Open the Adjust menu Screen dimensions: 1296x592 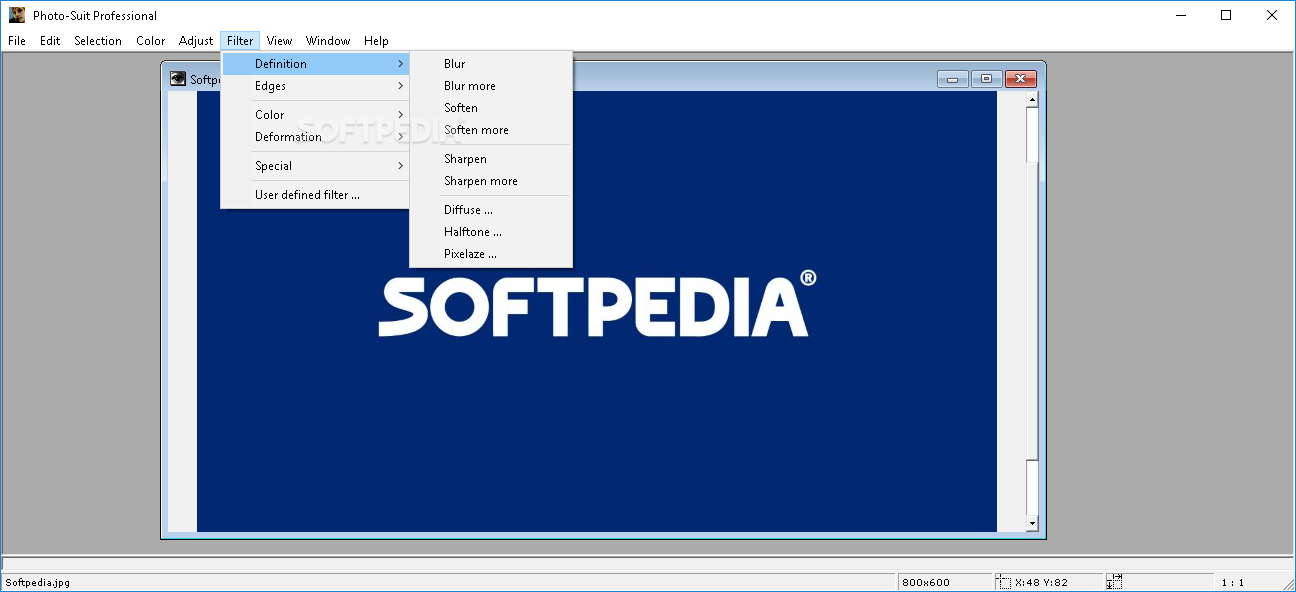click(196, 41)
